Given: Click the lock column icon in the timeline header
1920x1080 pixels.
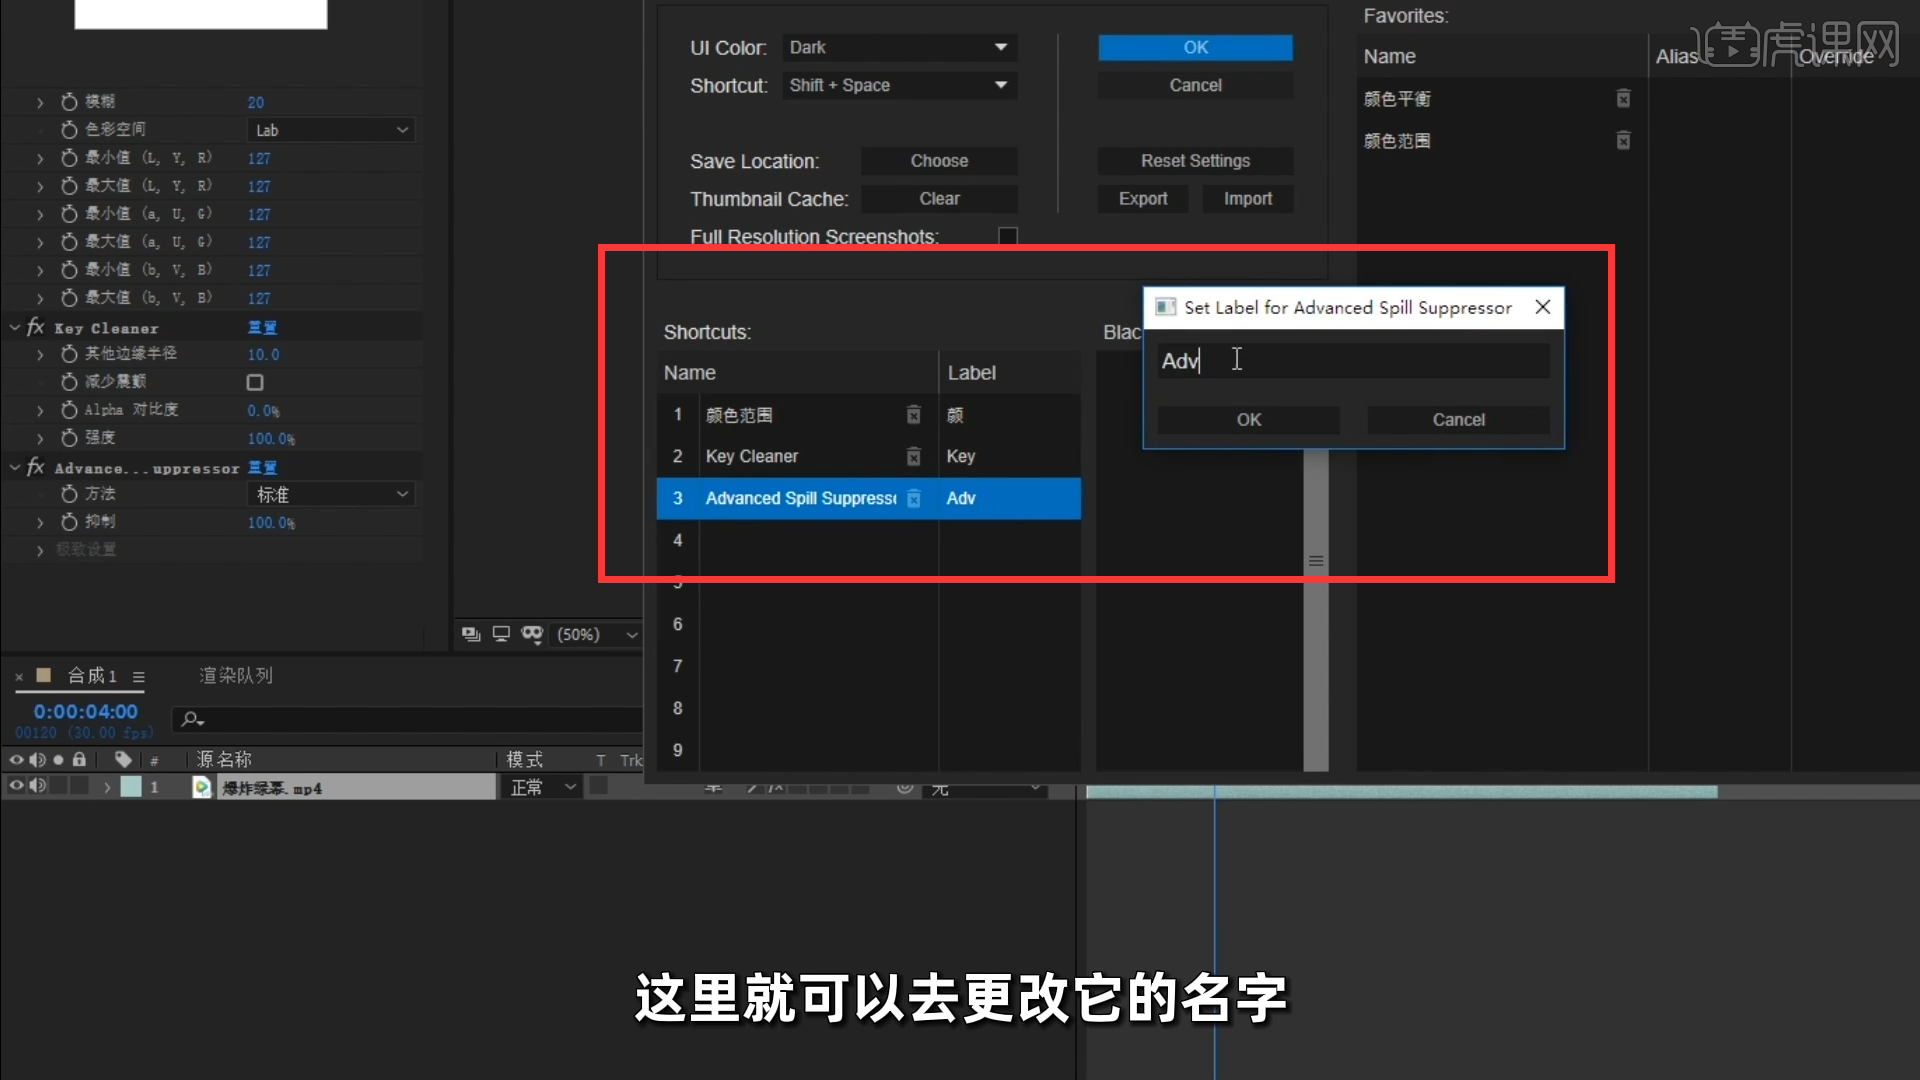Looking at the screenshot, I should (x=79, y=760).
